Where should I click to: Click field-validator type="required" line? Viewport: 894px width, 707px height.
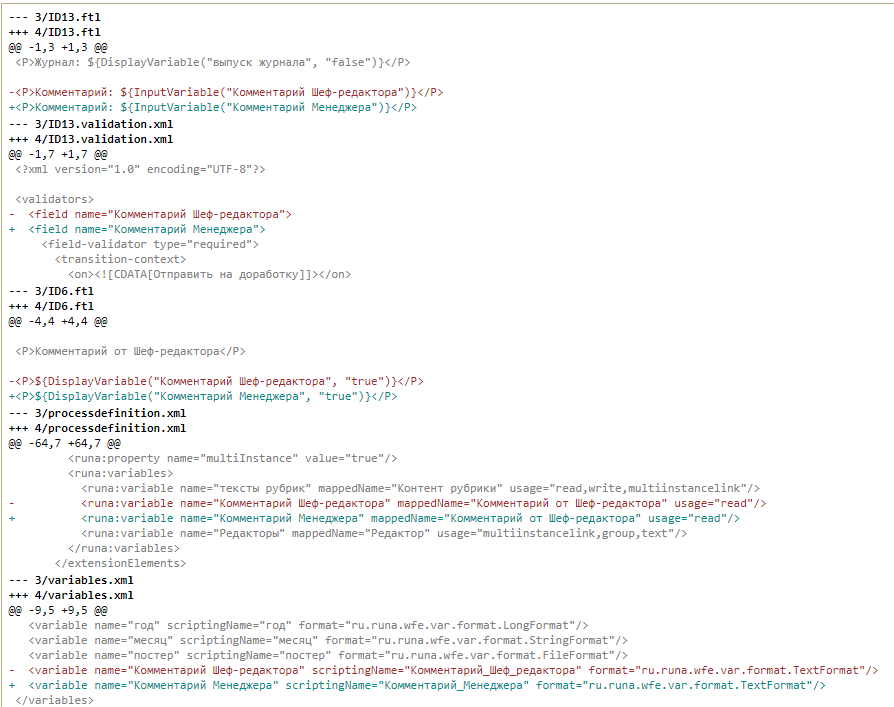(x=151, y=245)
